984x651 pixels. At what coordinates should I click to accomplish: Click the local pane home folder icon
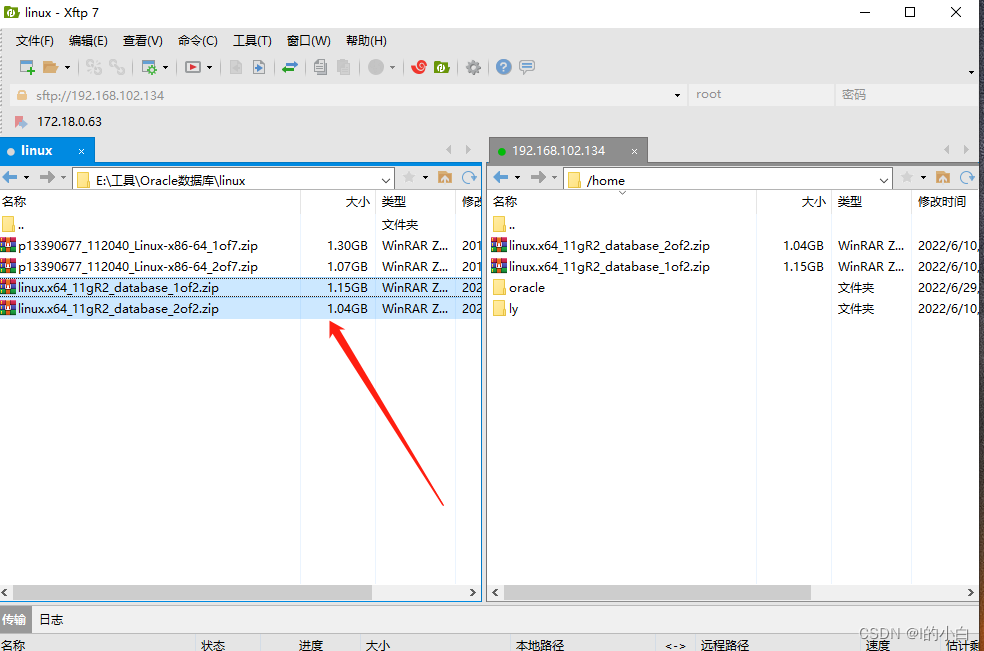445,178
